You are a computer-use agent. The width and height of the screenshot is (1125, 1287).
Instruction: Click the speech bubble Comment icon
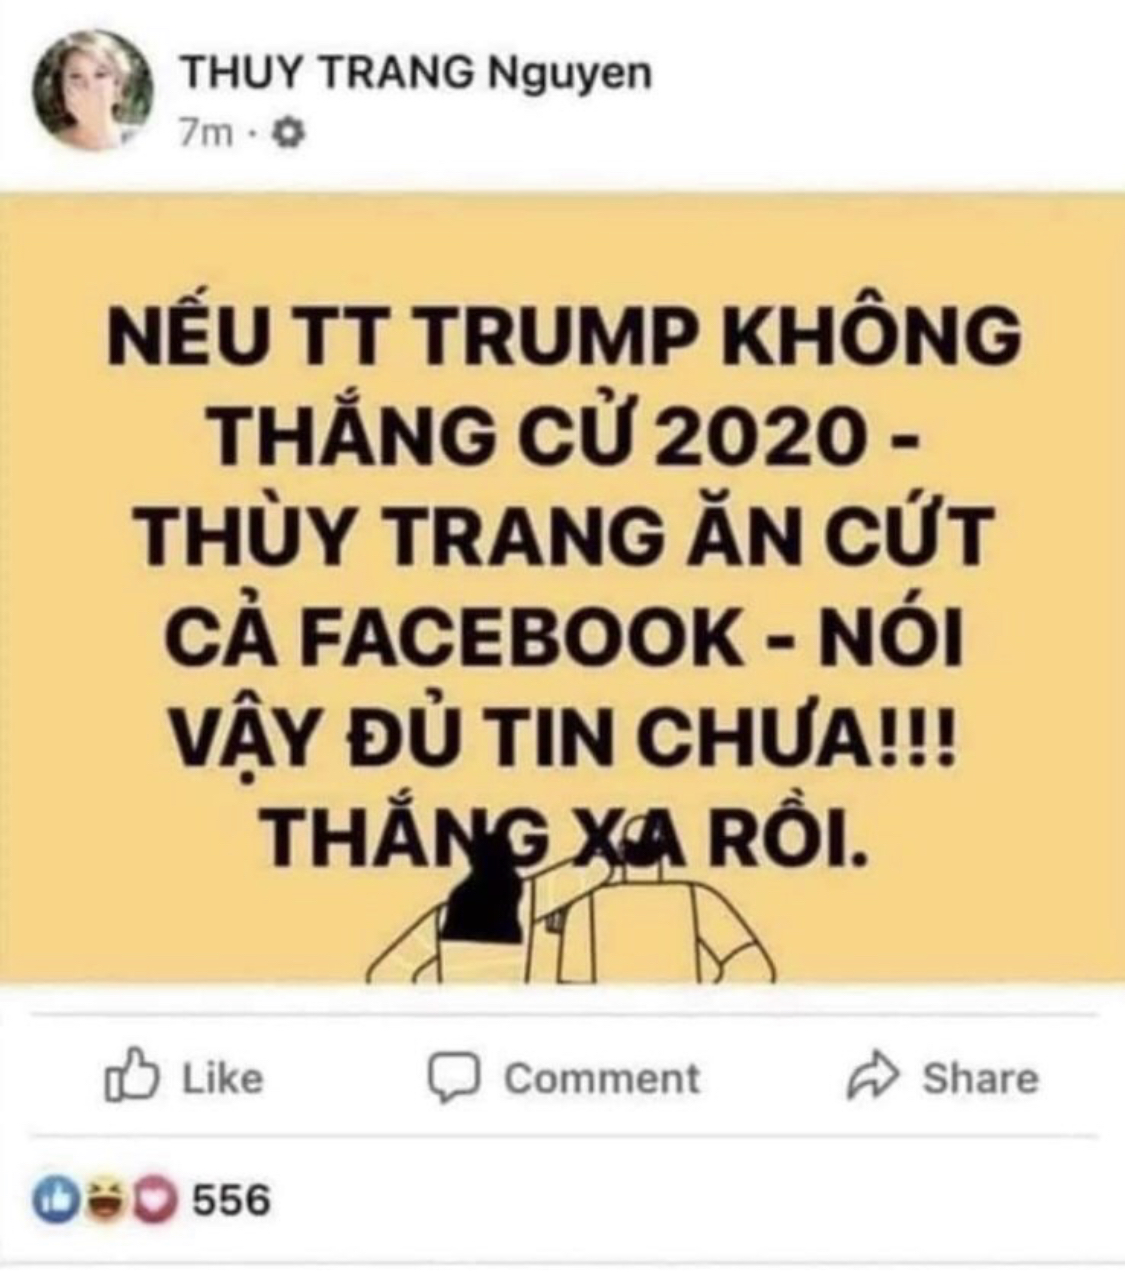tap(456, 1079)
